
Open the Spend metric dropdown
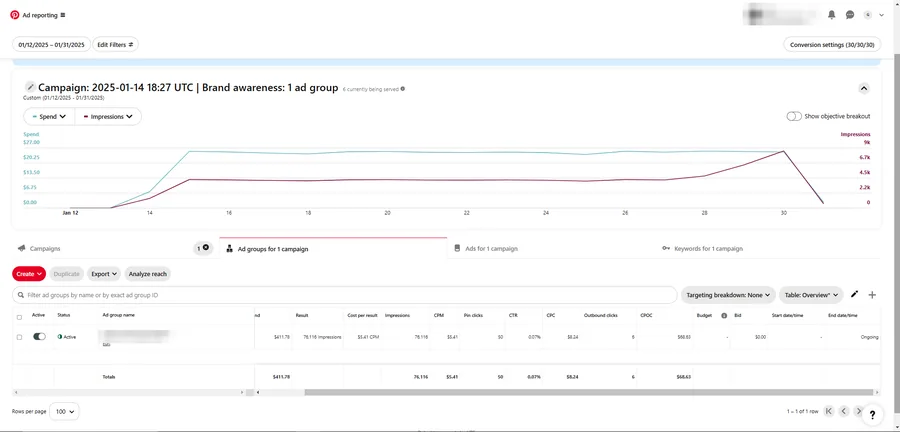pos(49,116)
